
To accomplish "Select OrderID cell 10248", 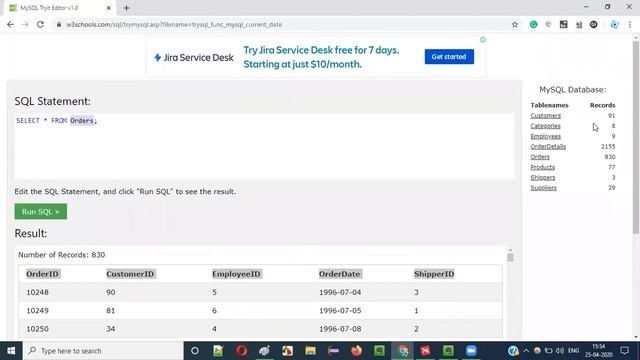I will (x=38, y=292).
